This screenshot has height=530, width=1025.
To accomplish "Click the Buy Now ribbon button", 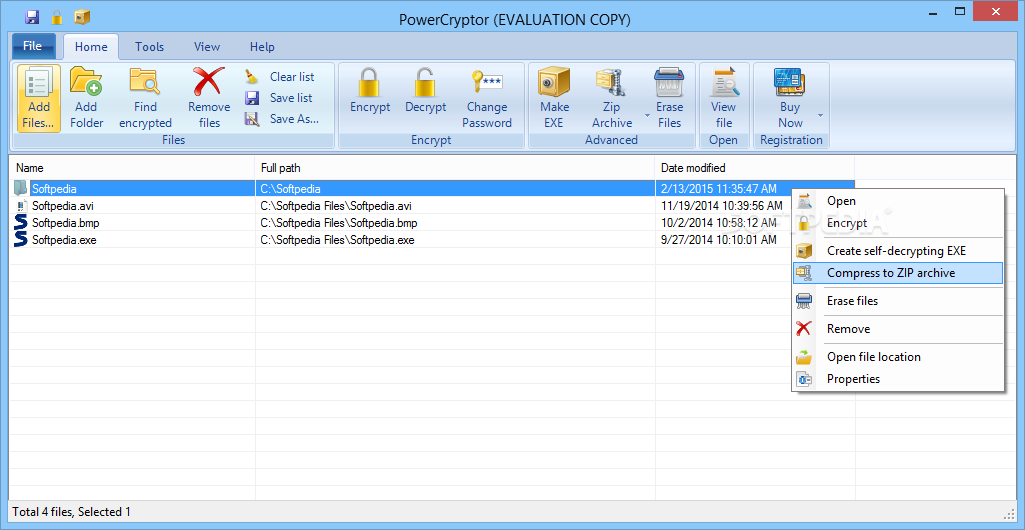I will tap(790, 98).
